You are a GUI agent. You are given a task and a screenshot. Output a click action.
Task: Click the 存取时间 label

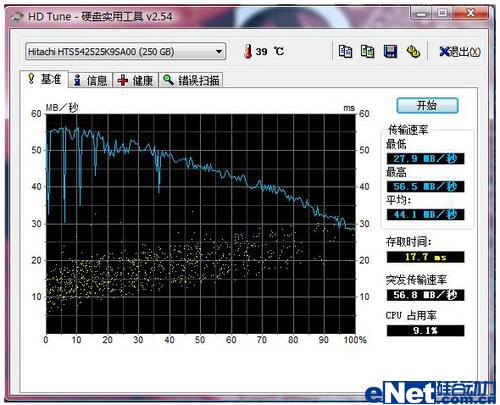tap(408, 241)
